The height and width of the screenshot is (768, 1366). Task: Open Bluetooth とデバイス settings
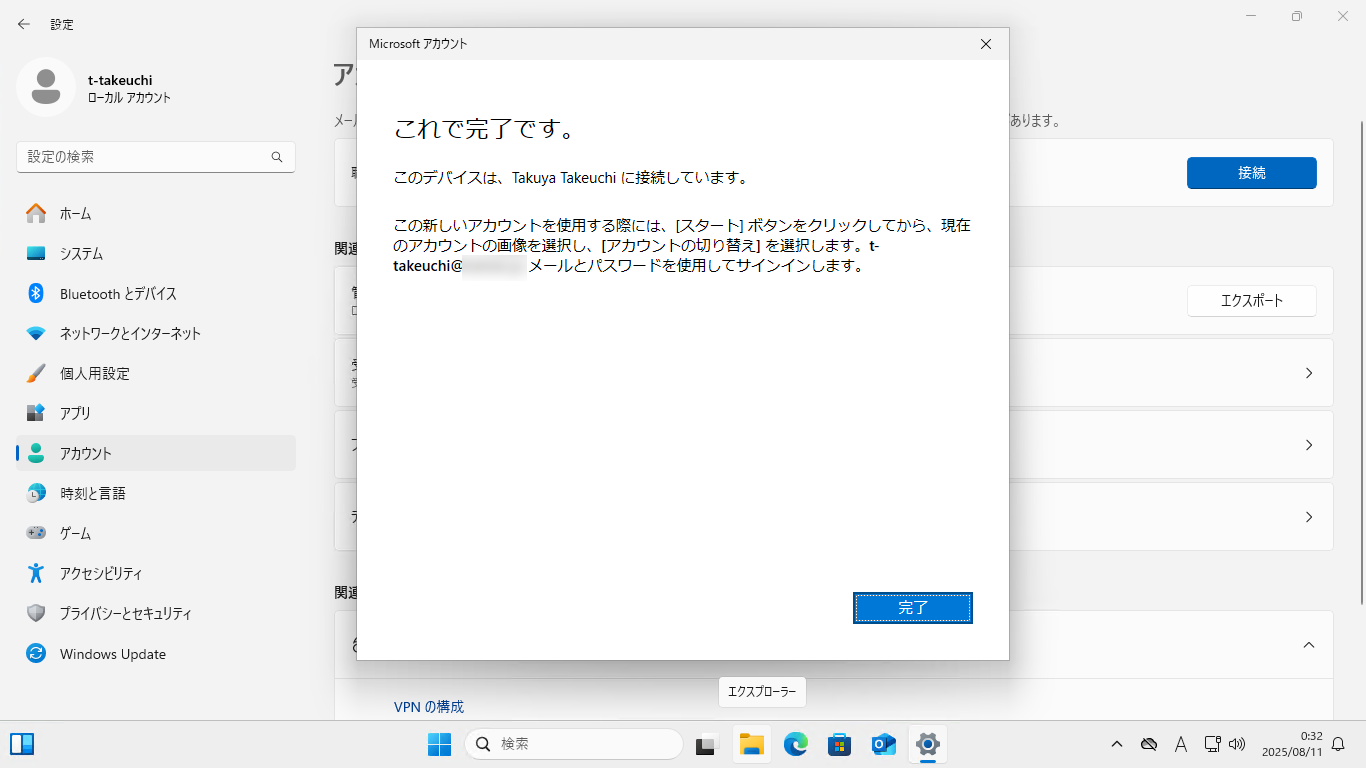[156, 293]
